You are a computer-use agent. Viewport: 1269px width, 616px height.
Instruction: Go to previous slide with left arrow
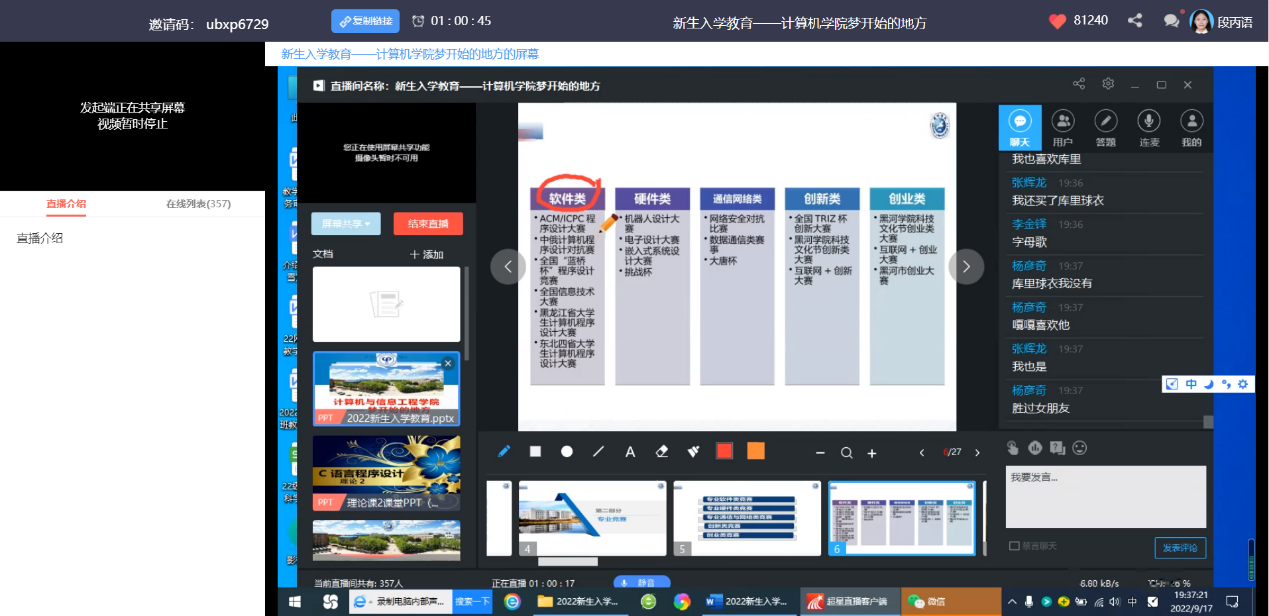click(508, 266)
